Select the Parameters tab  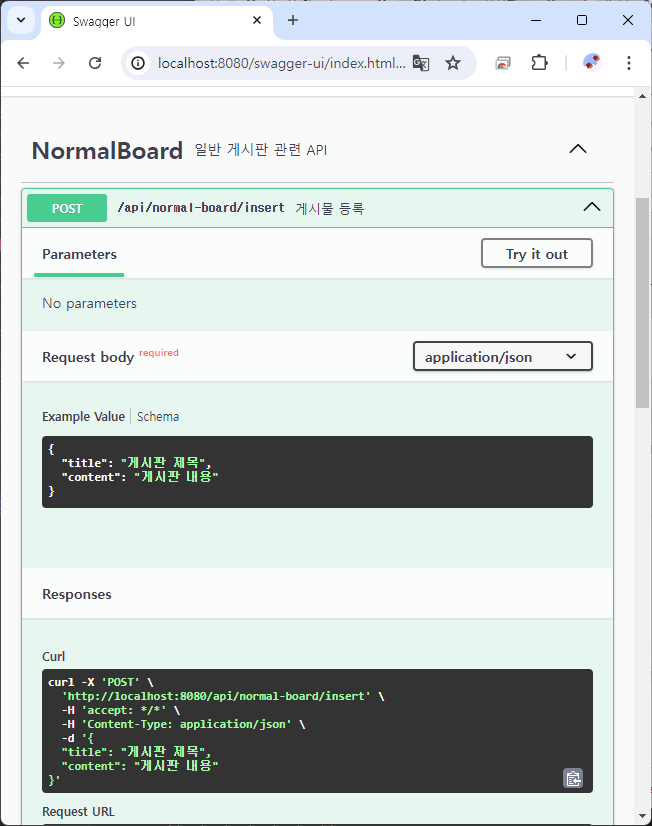point(80,254)
